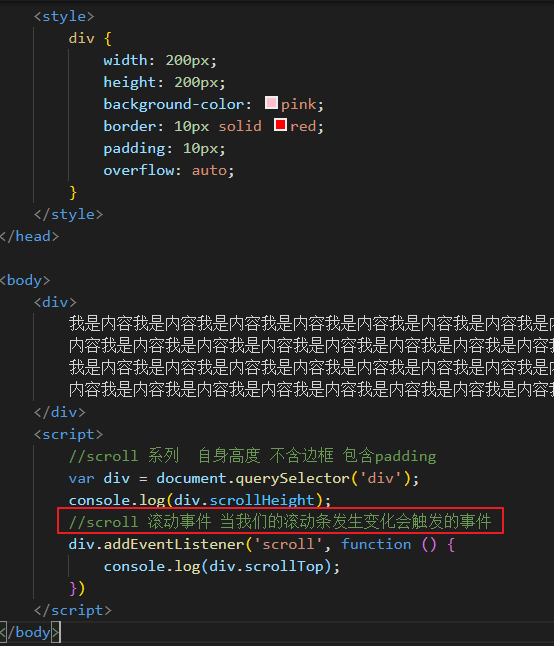Click the closing yellow brace of div rule
The height and width of the screenshot is (646, 554).
coord(73,192)
